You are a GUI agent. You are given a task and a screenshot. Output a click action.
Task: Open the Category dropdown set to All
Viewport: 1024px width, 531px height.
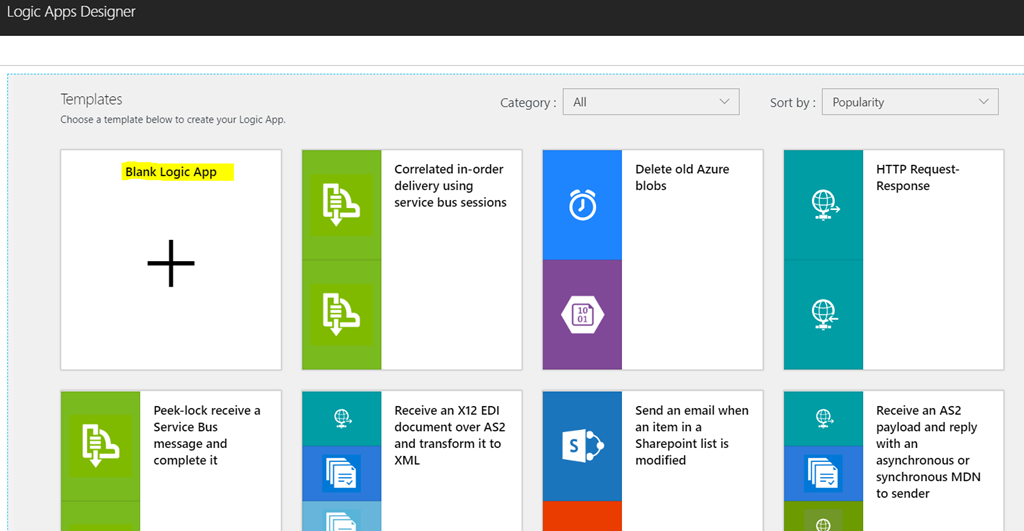coord(650,102)
